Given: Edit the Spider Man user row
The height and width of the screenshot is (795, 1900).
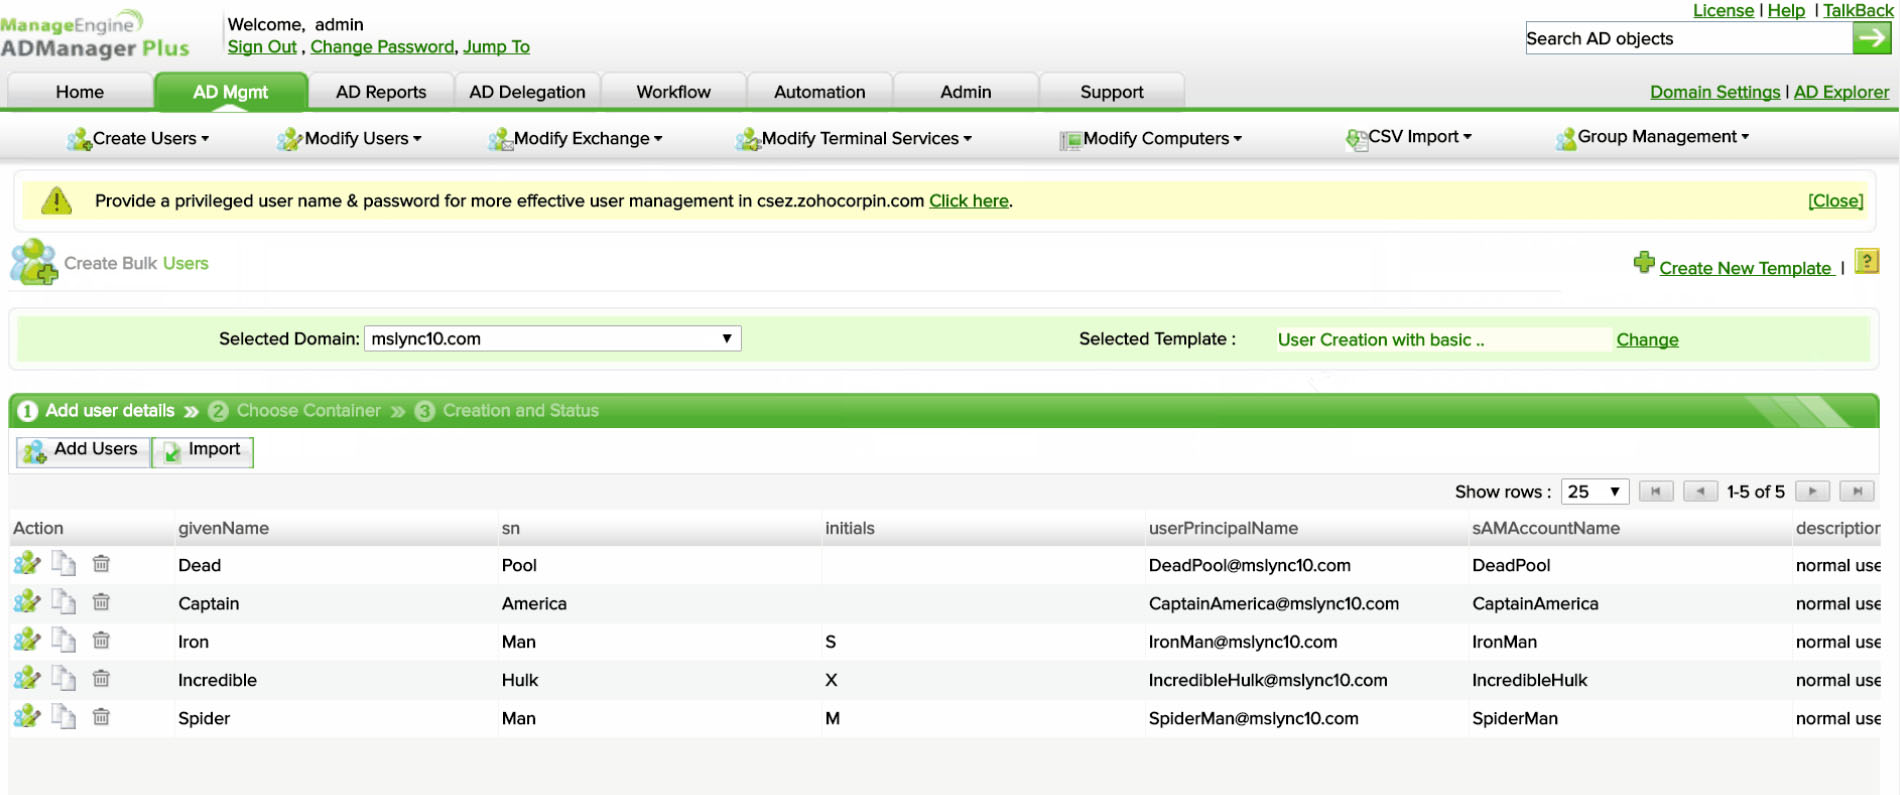Looking at the screenshot, I should point(27,717).
